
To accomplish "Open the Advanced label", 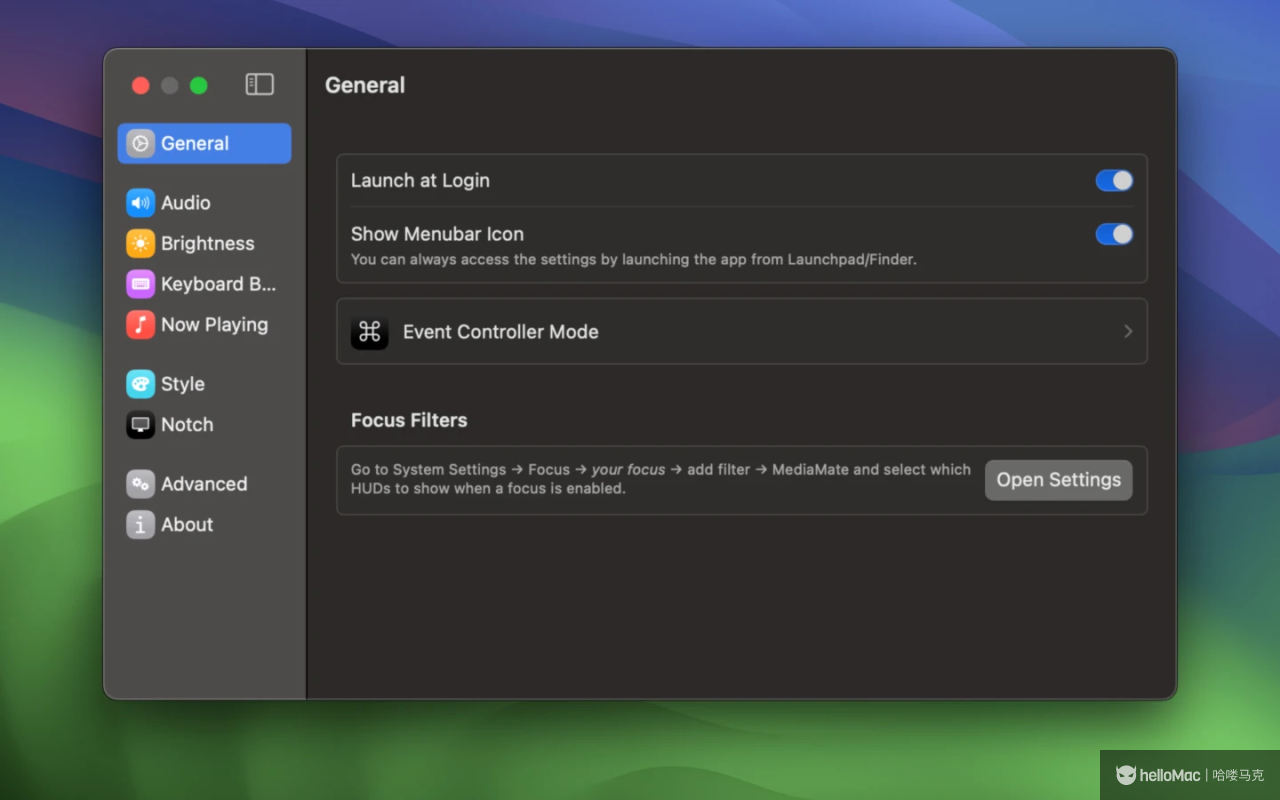I will (204, 484).
